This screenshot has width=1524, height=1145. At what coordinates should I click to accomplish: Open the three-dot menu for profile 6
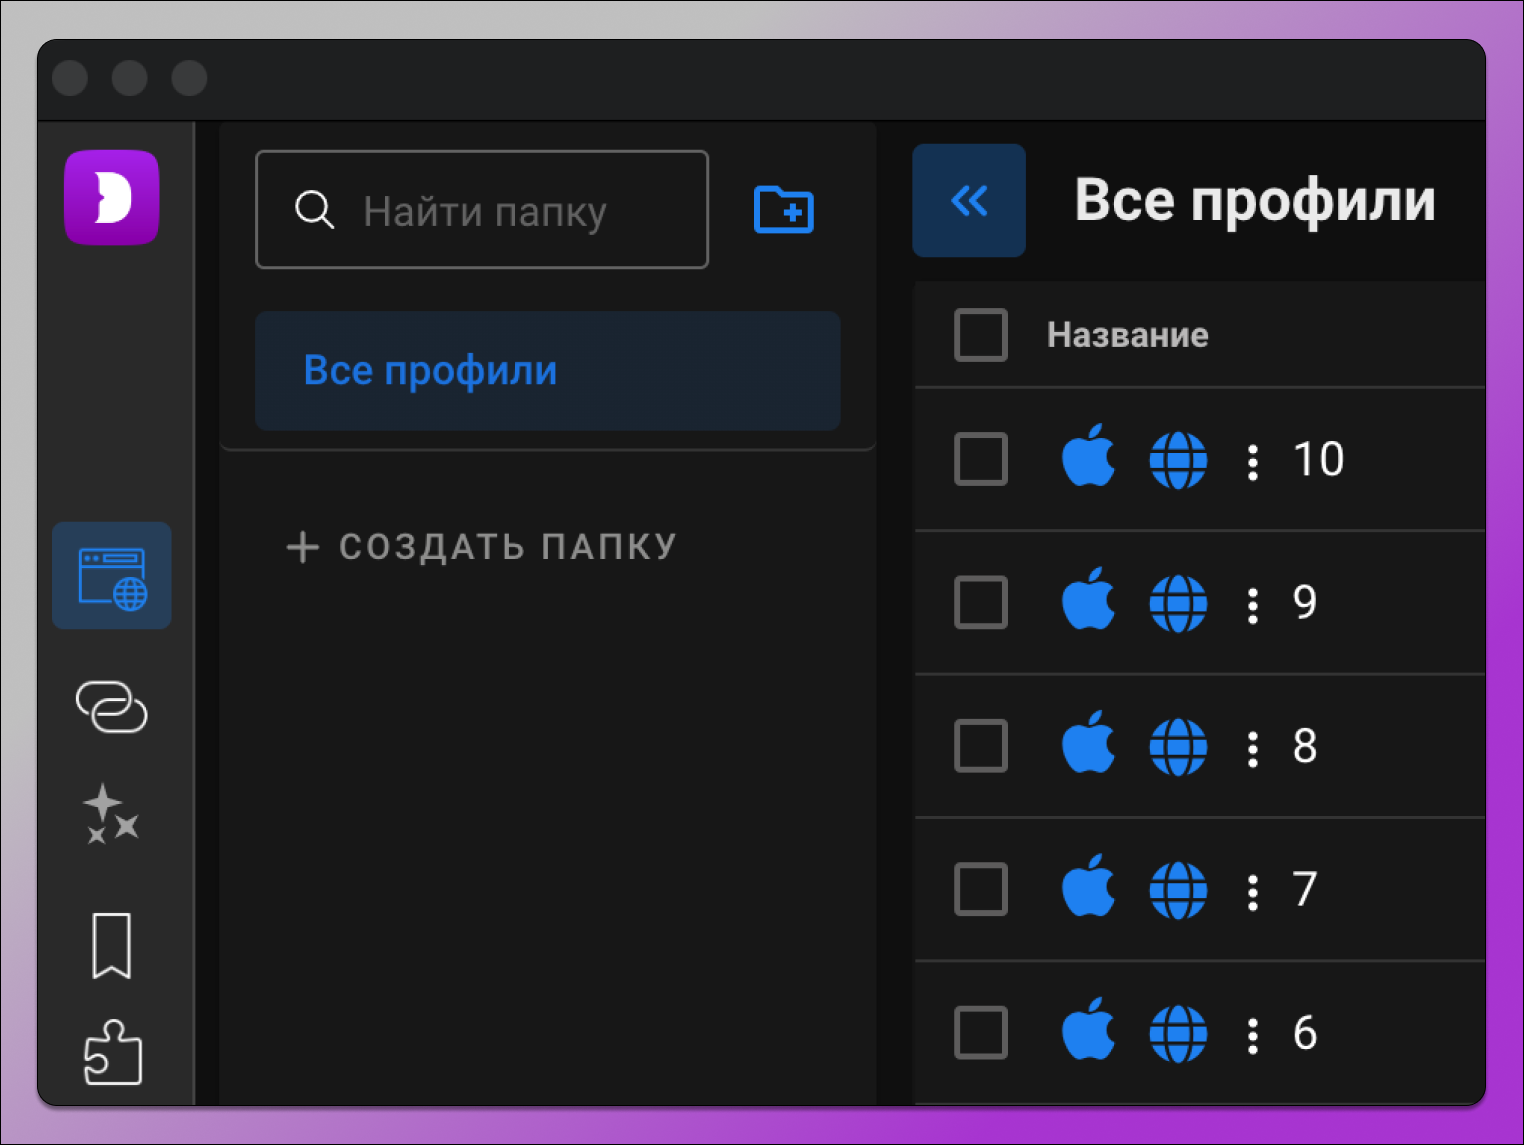[1252, 1033]
